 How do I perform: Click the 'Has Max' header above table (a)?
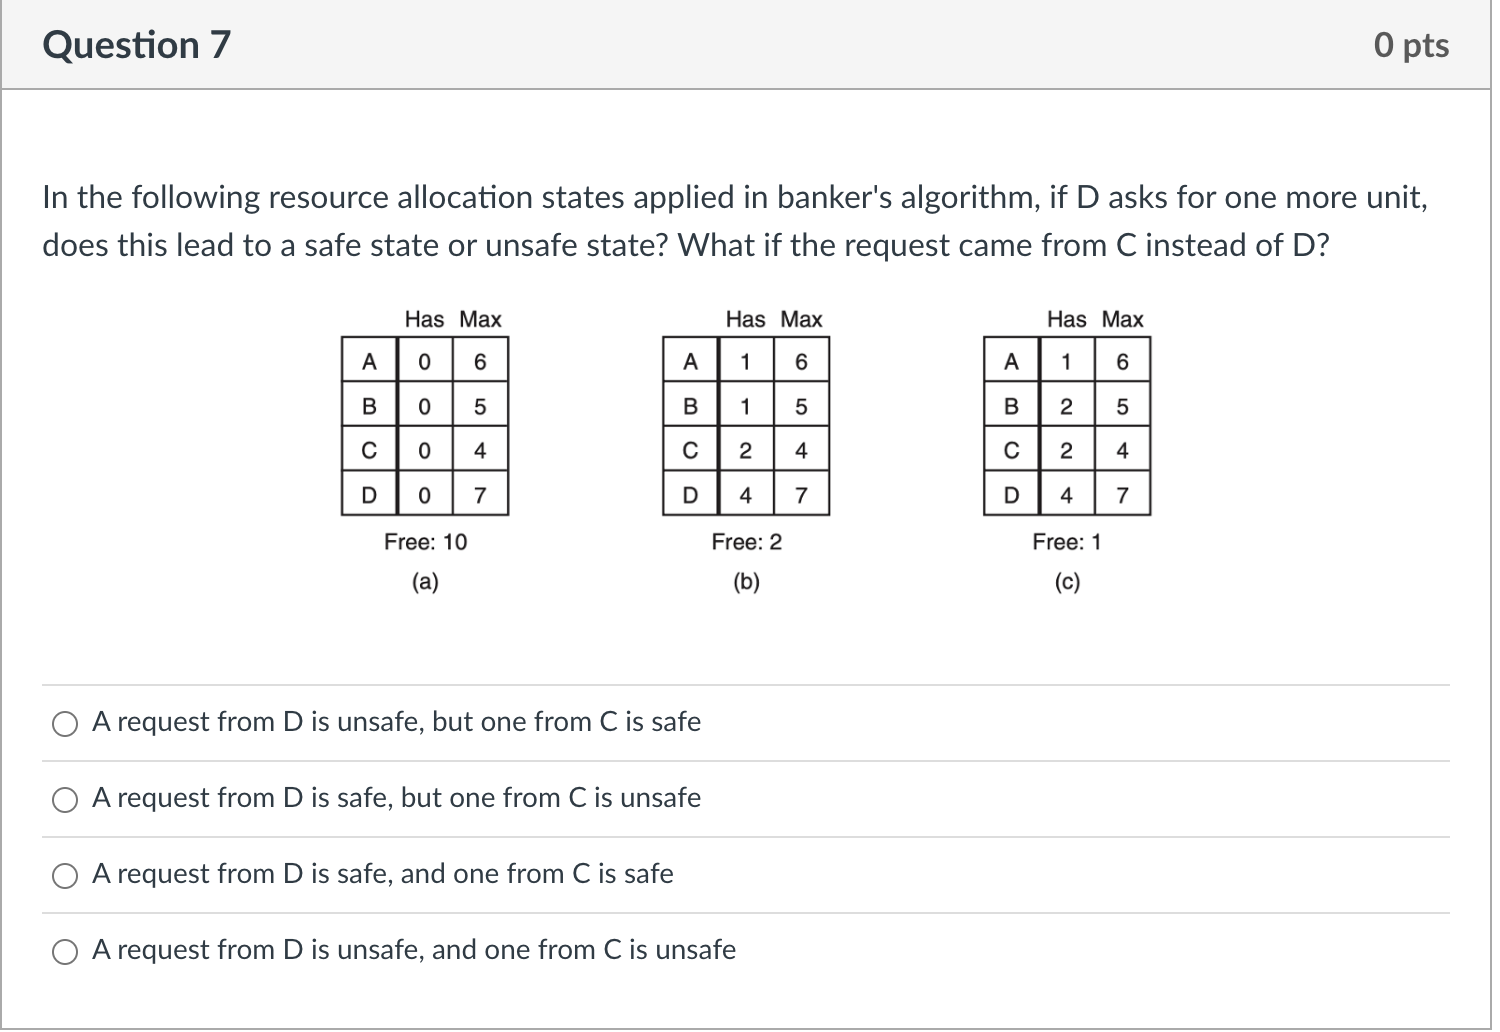tap(452, 319)
